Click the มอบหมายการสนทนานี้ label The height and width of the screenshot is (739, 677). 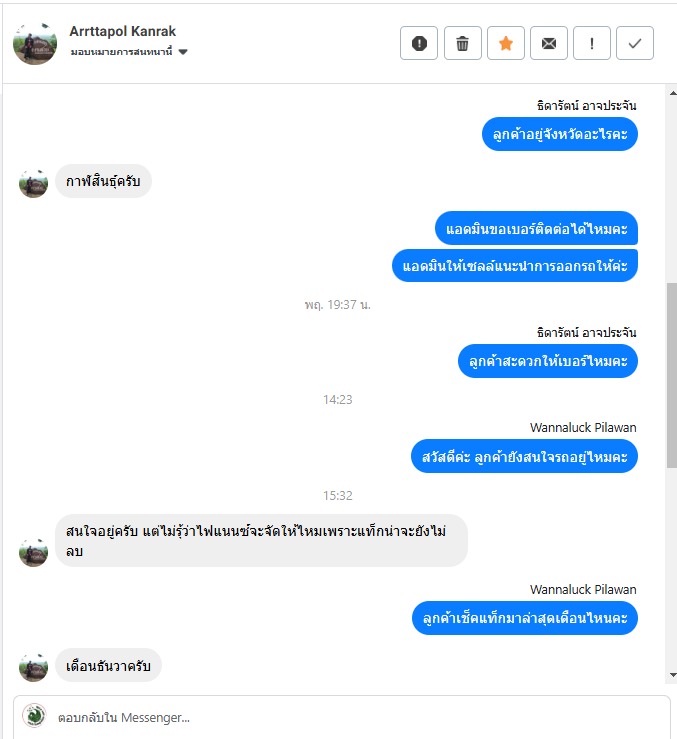click(x=122, y=52)
